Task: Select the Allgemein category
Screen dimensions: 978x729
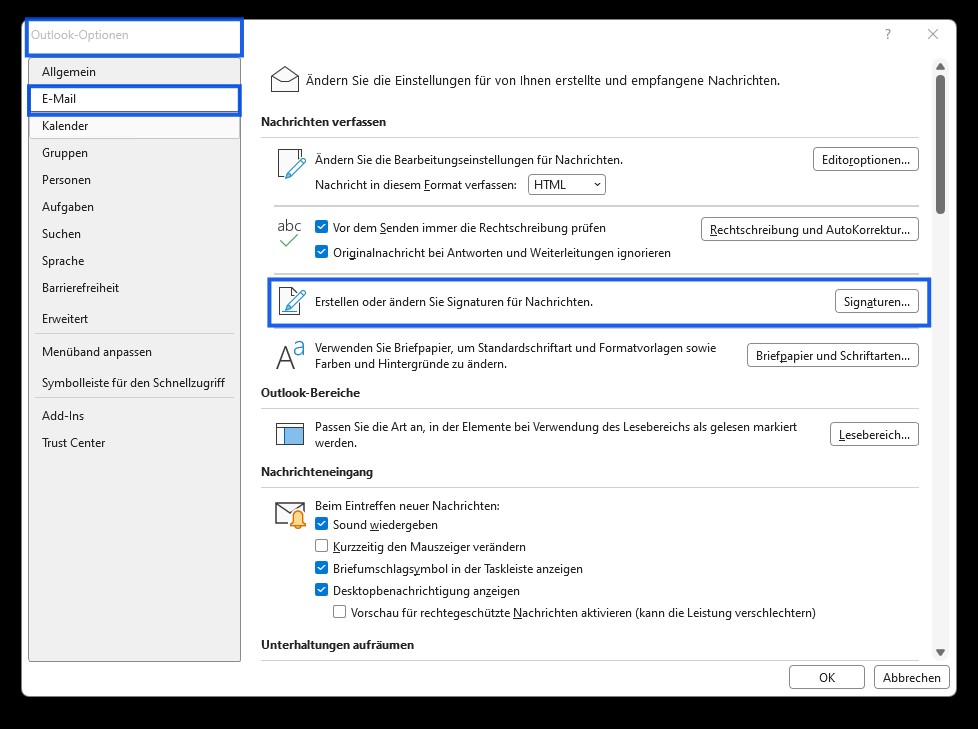Action: (134, 72)
